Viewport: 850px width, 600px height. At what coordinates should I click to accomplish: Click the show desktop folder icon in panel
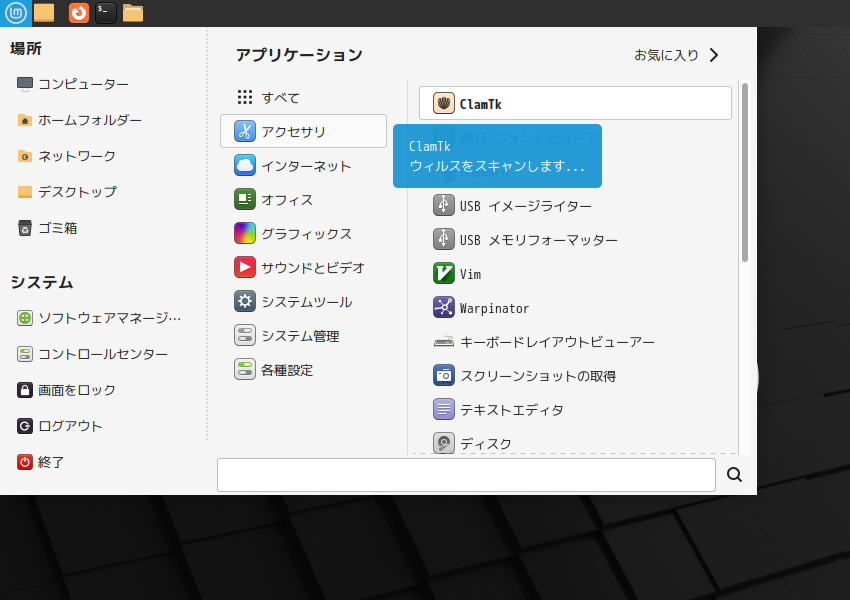44,12
